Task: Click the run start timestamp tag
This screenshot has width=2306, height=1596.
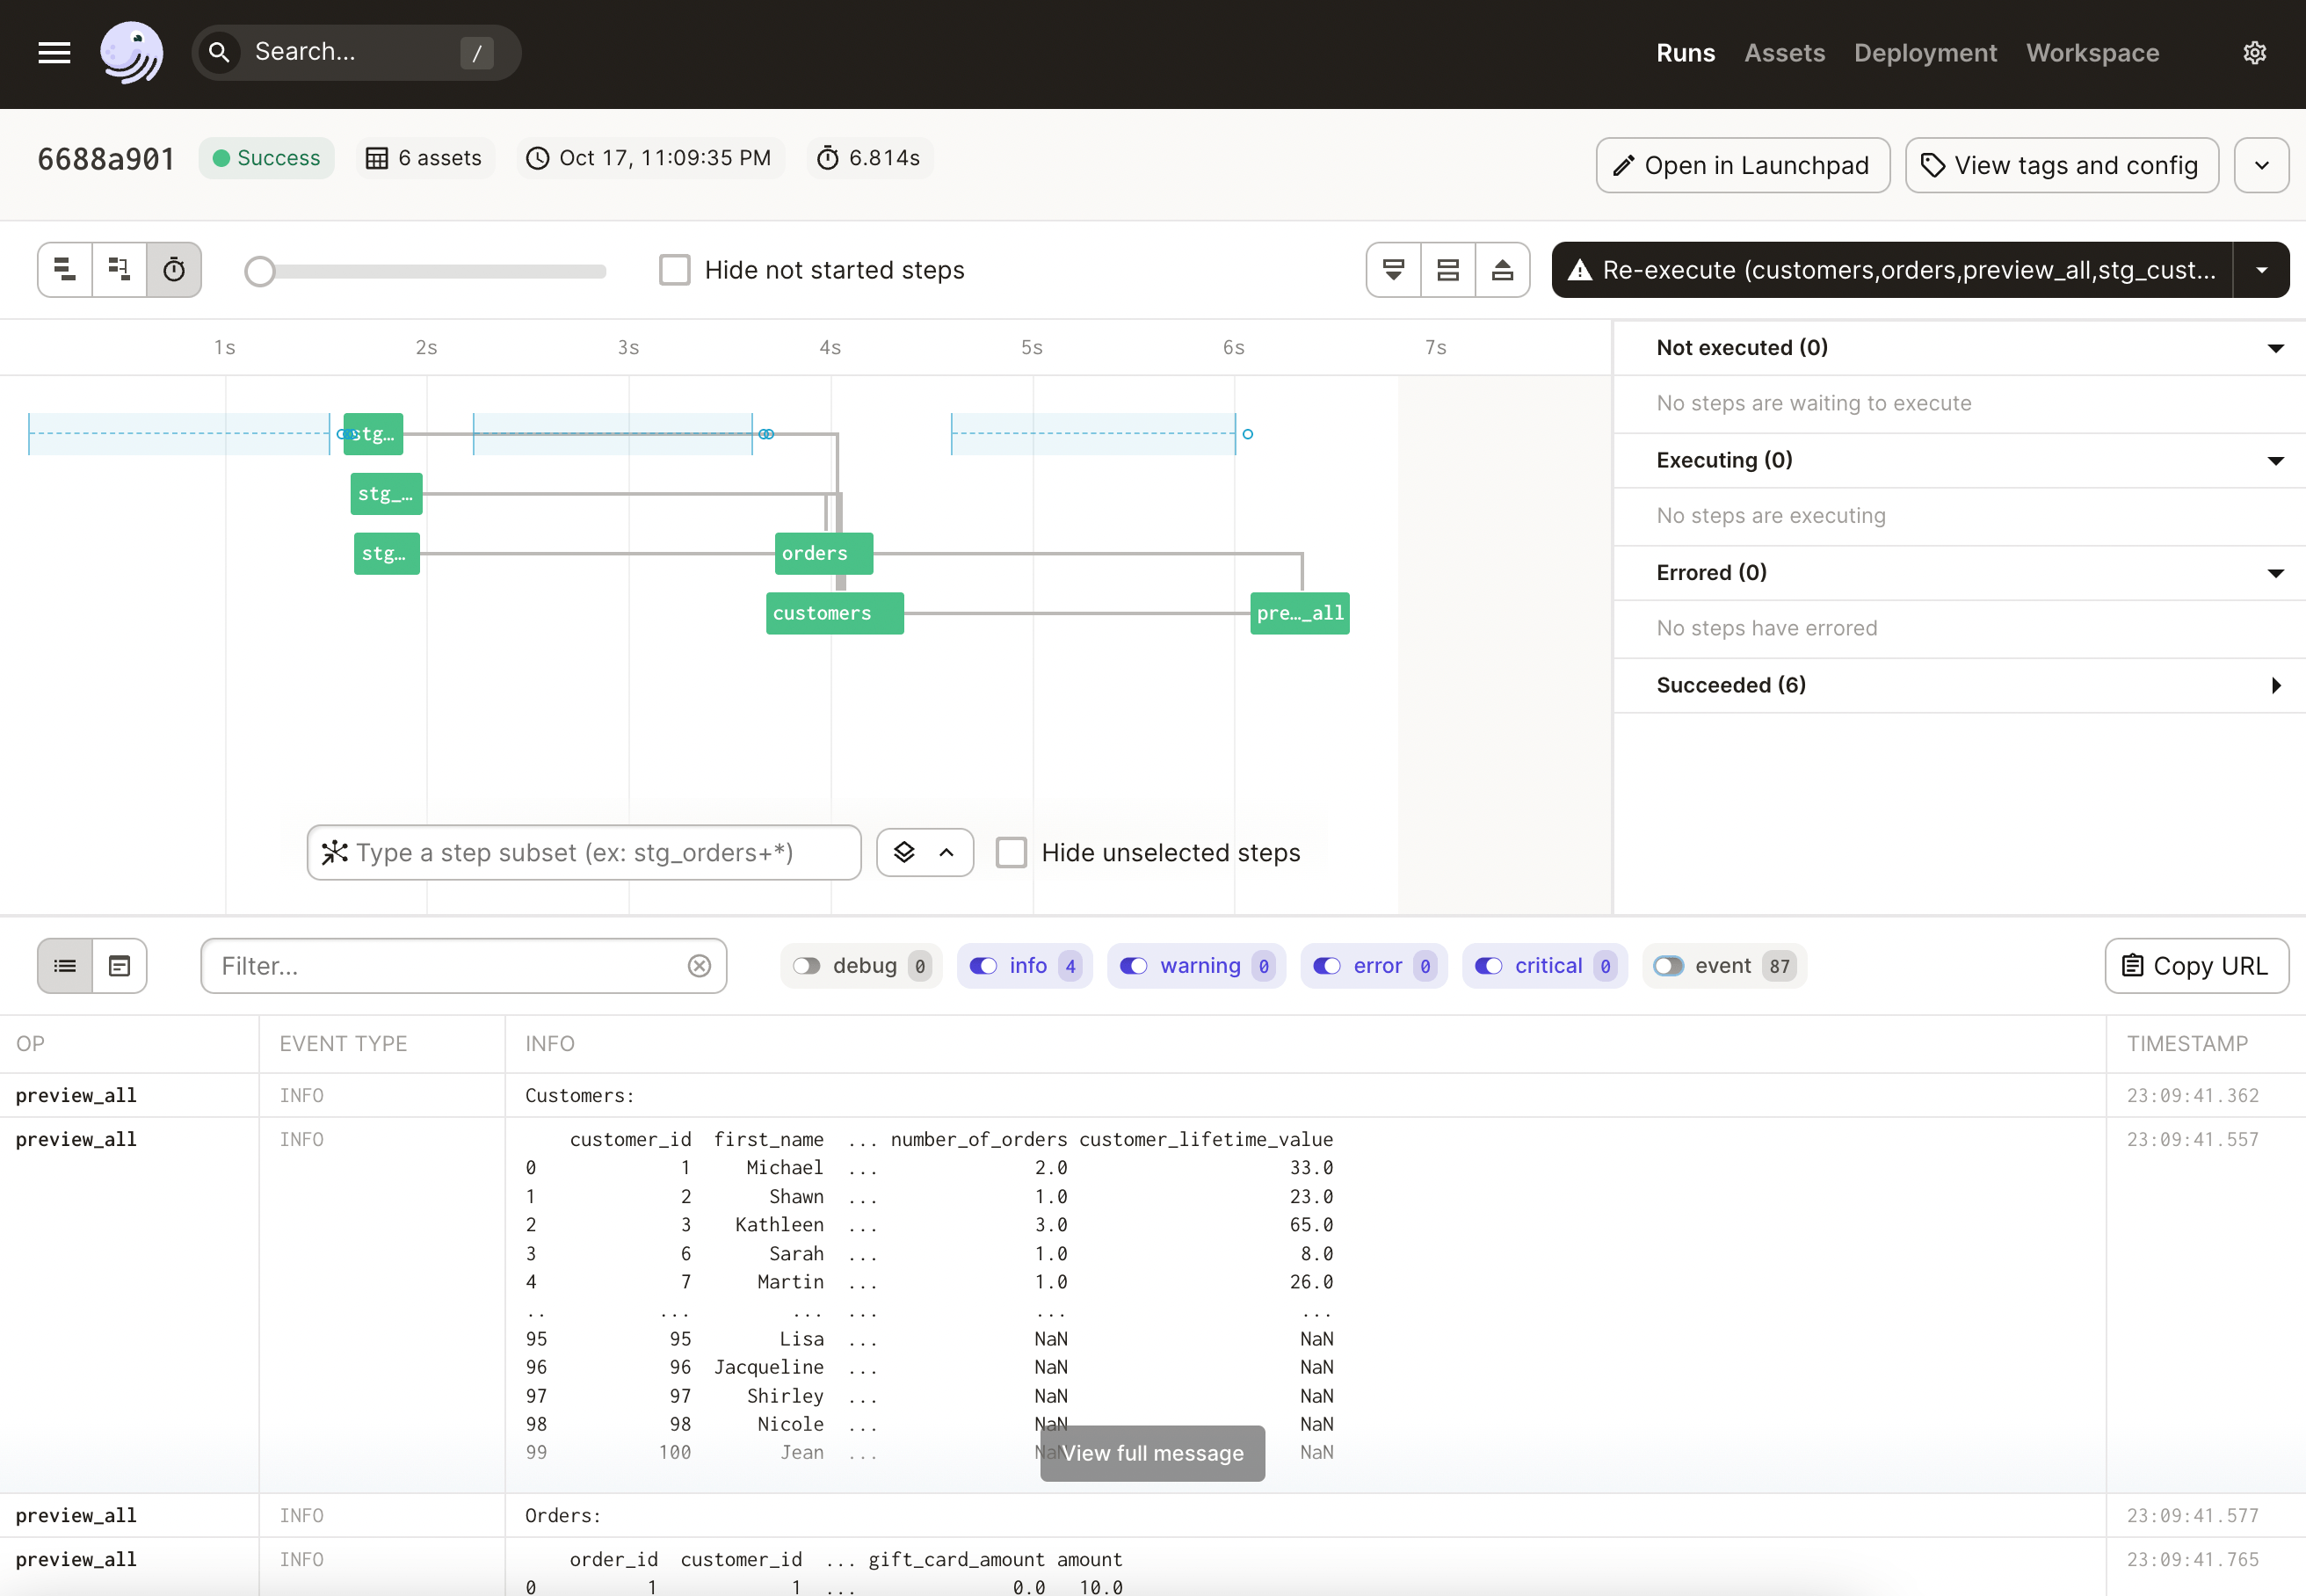Action: pyautogui.click(x=650, y=158)
